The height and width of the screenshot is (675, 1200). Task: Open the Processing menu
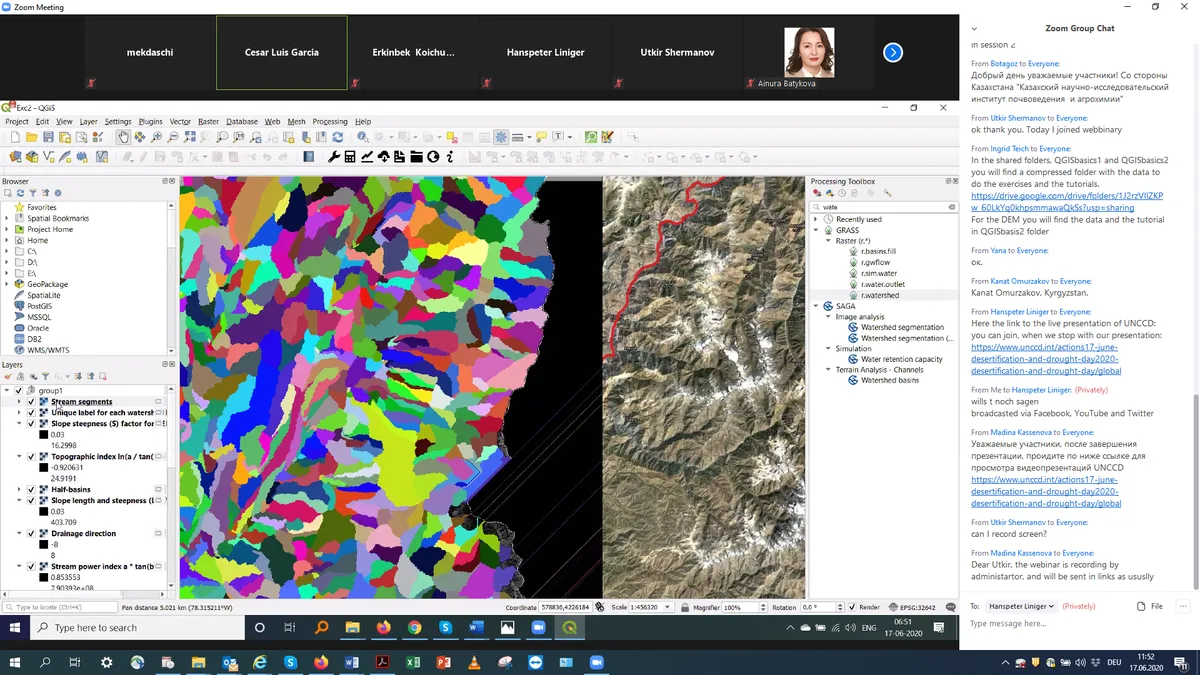tap(330, 122)
